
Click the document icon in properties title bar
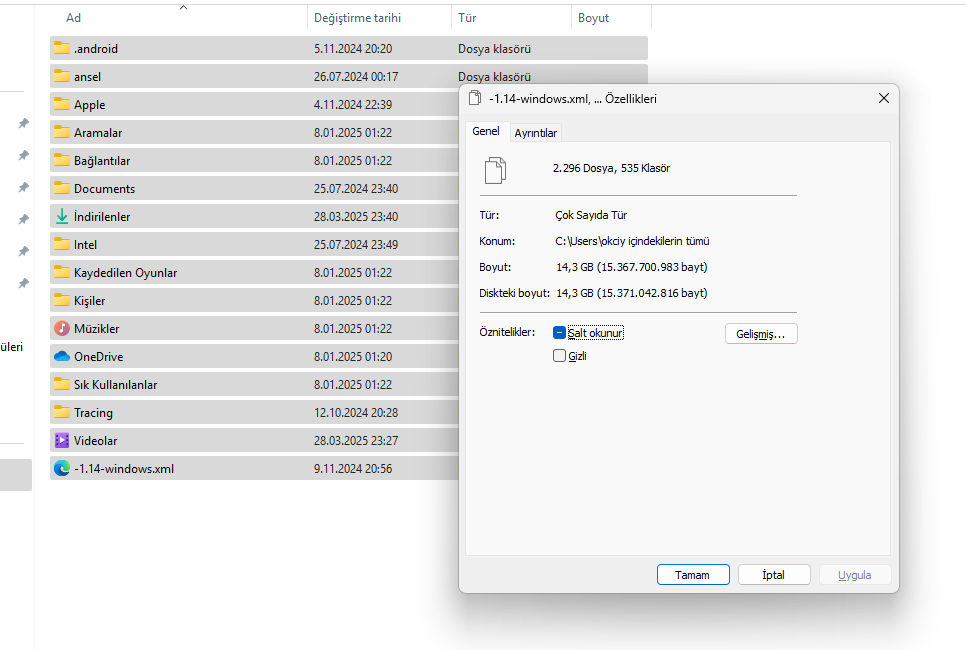[475, 98]
